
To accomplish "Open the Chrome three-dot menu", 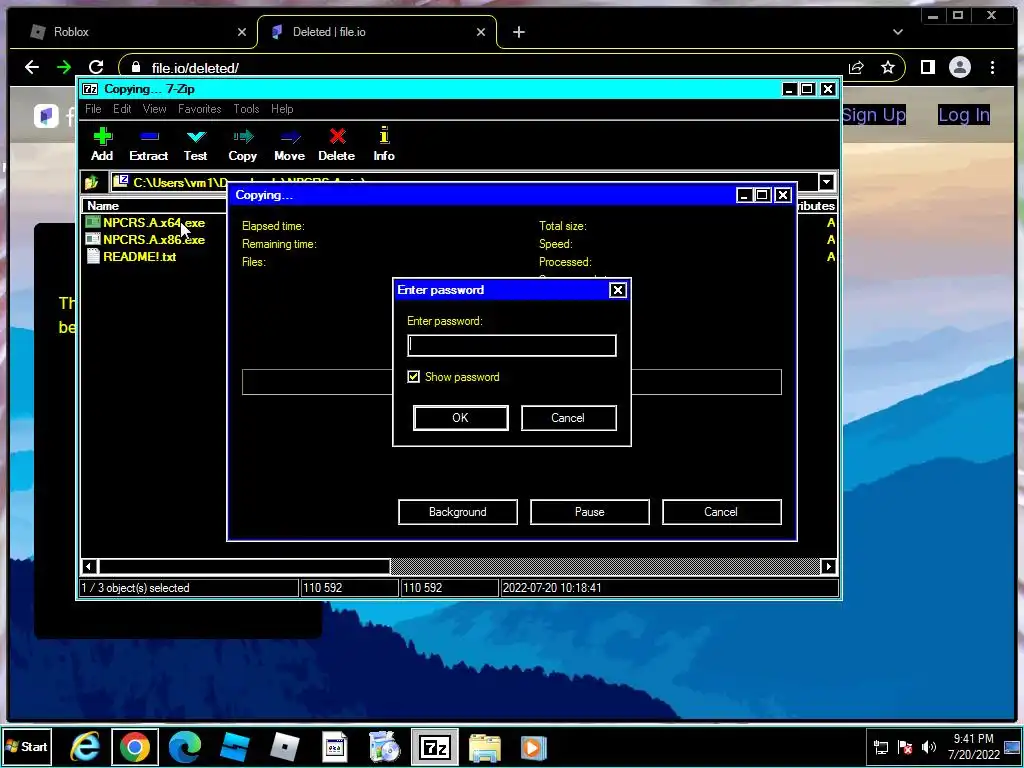I will tap(992, 67).
